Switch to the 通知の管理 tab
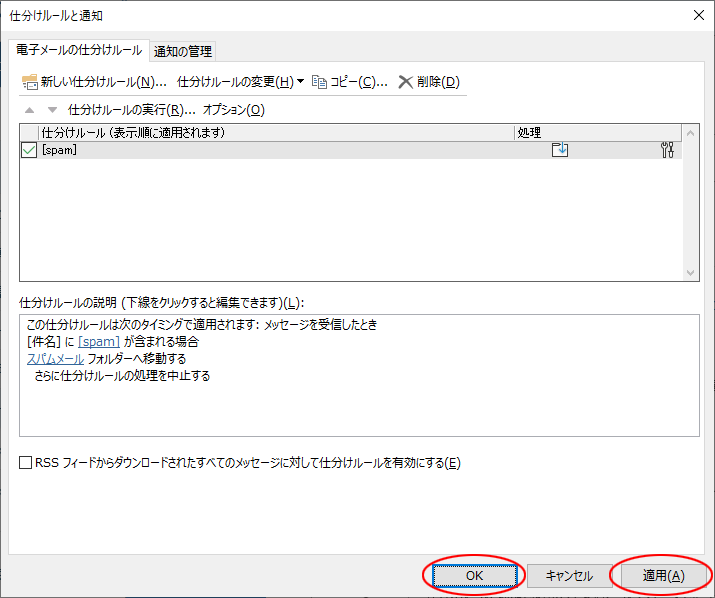 tap(183, 51)
